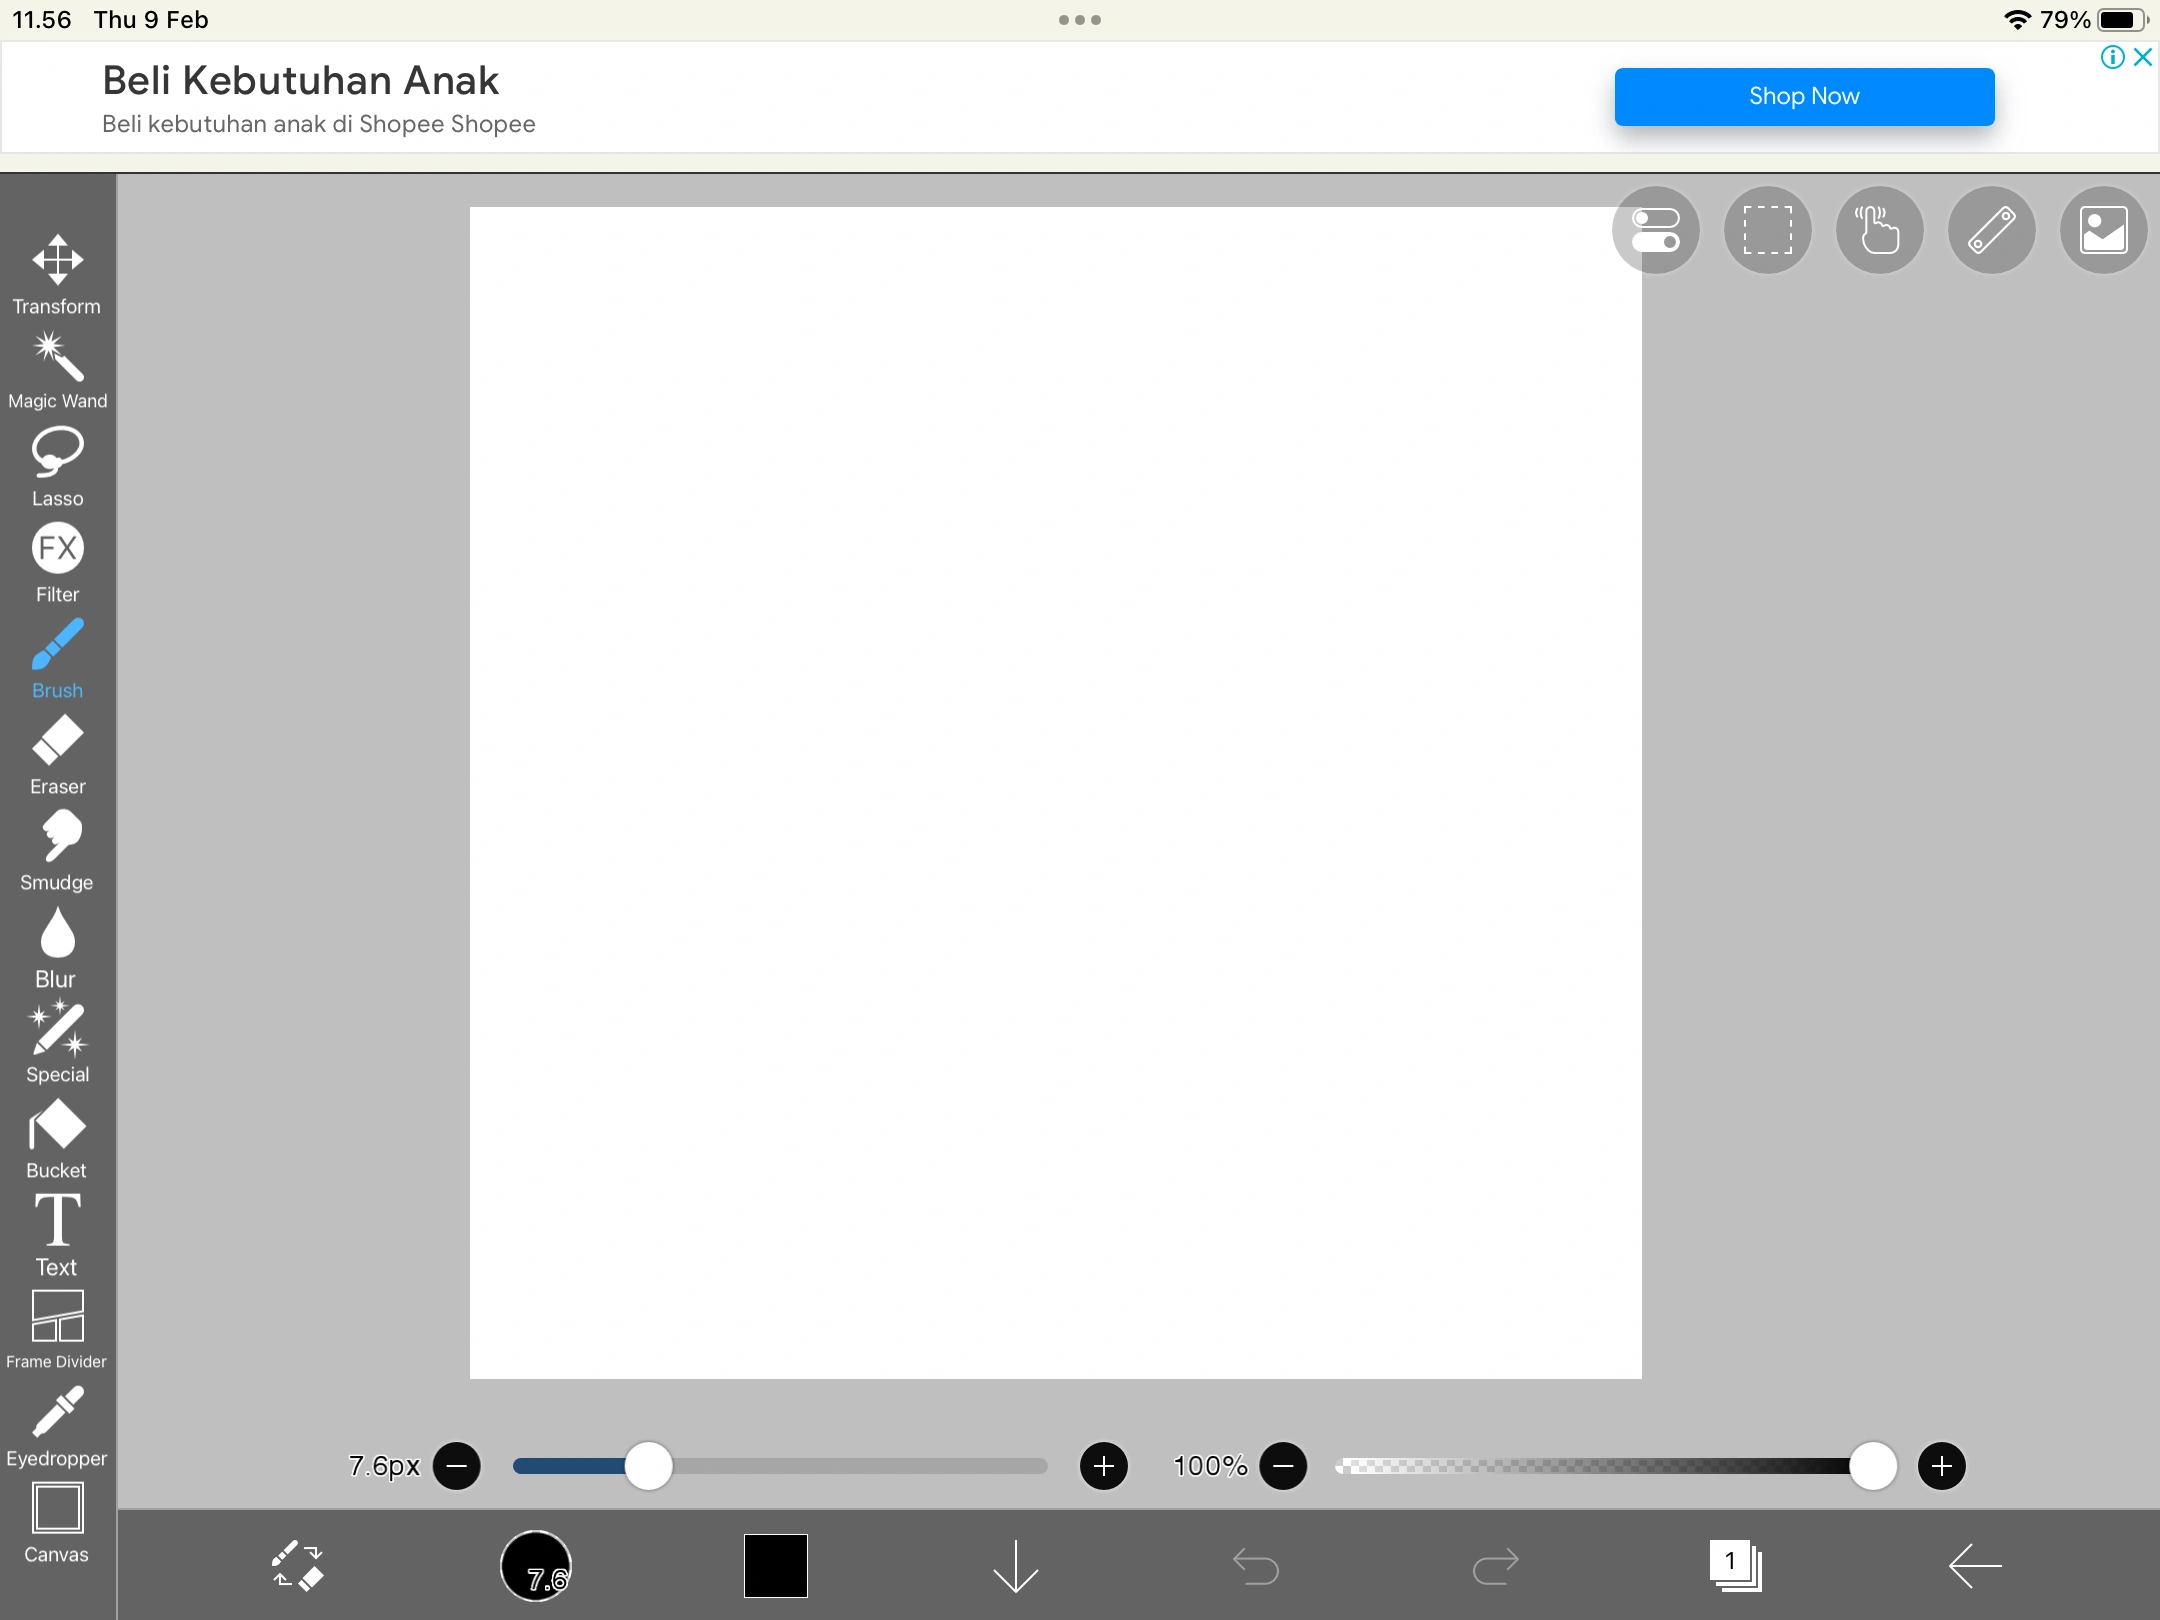Select the Text tool

[x=57, y=1233]
